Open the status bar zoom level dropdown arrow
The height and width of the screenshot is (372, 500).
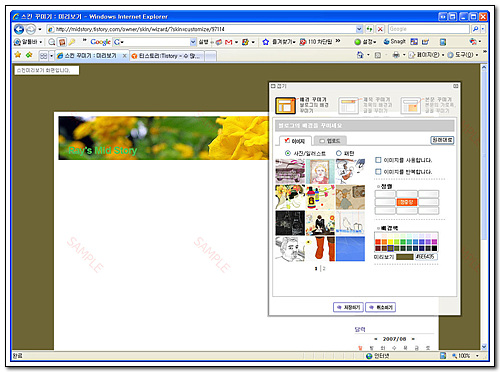pos(477,356)
